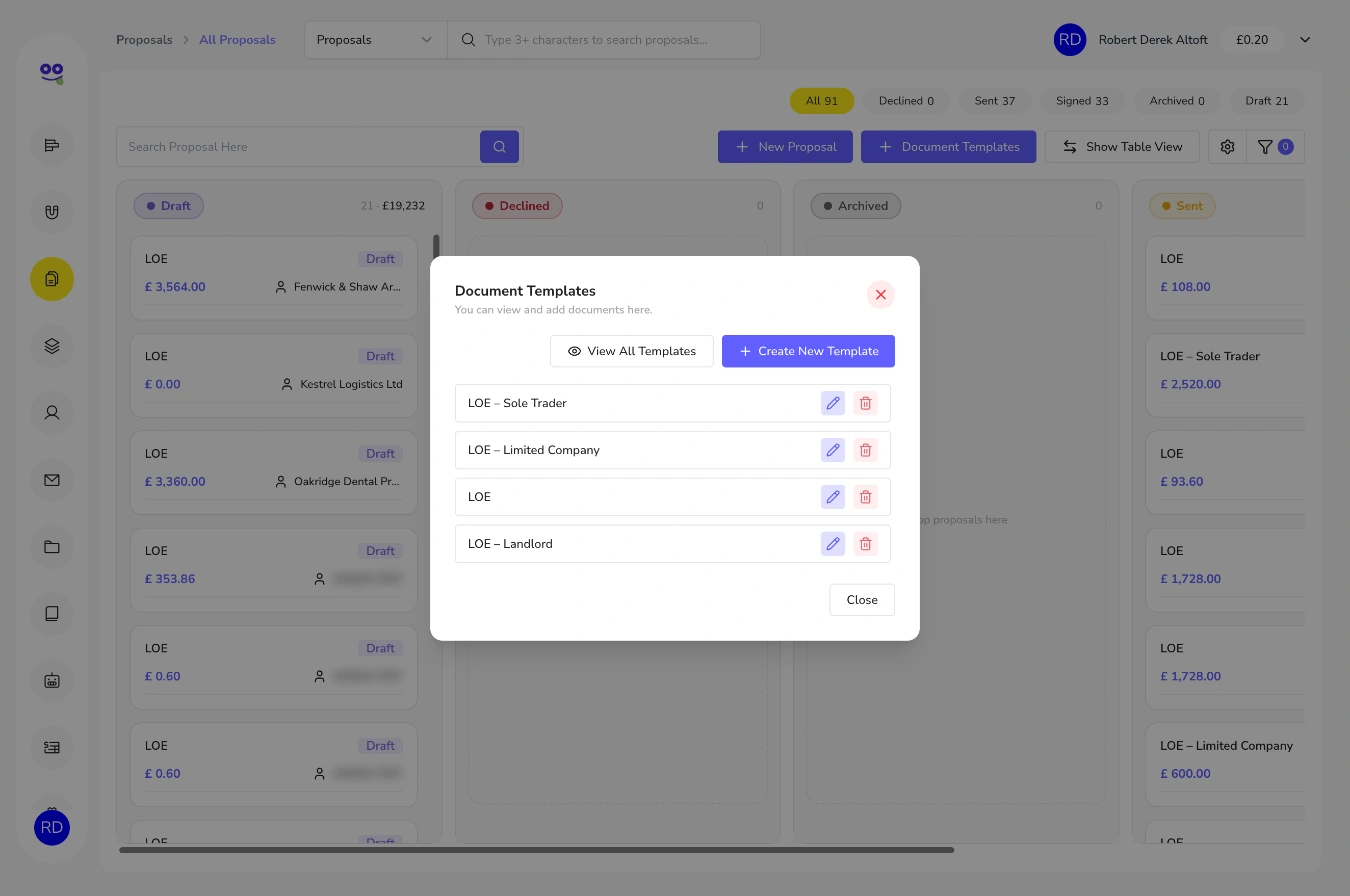
Task: Expand the account menu chevron beside £0.20
Action: (x=1305, y=40)
